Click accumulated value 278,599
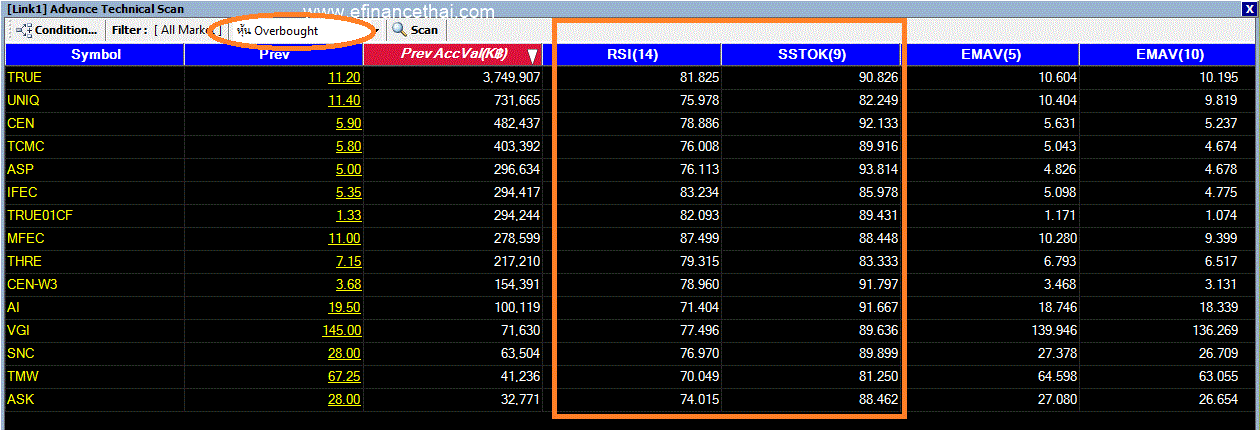The height and width of the screenshot is (430, 1260). coord(516,238)
